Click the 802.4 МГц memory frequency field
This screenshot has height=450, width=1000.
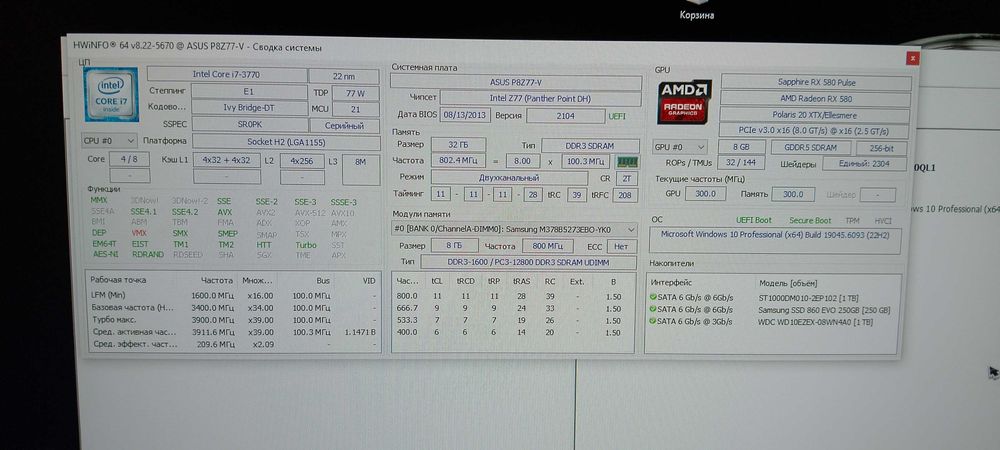coord(458,161)
